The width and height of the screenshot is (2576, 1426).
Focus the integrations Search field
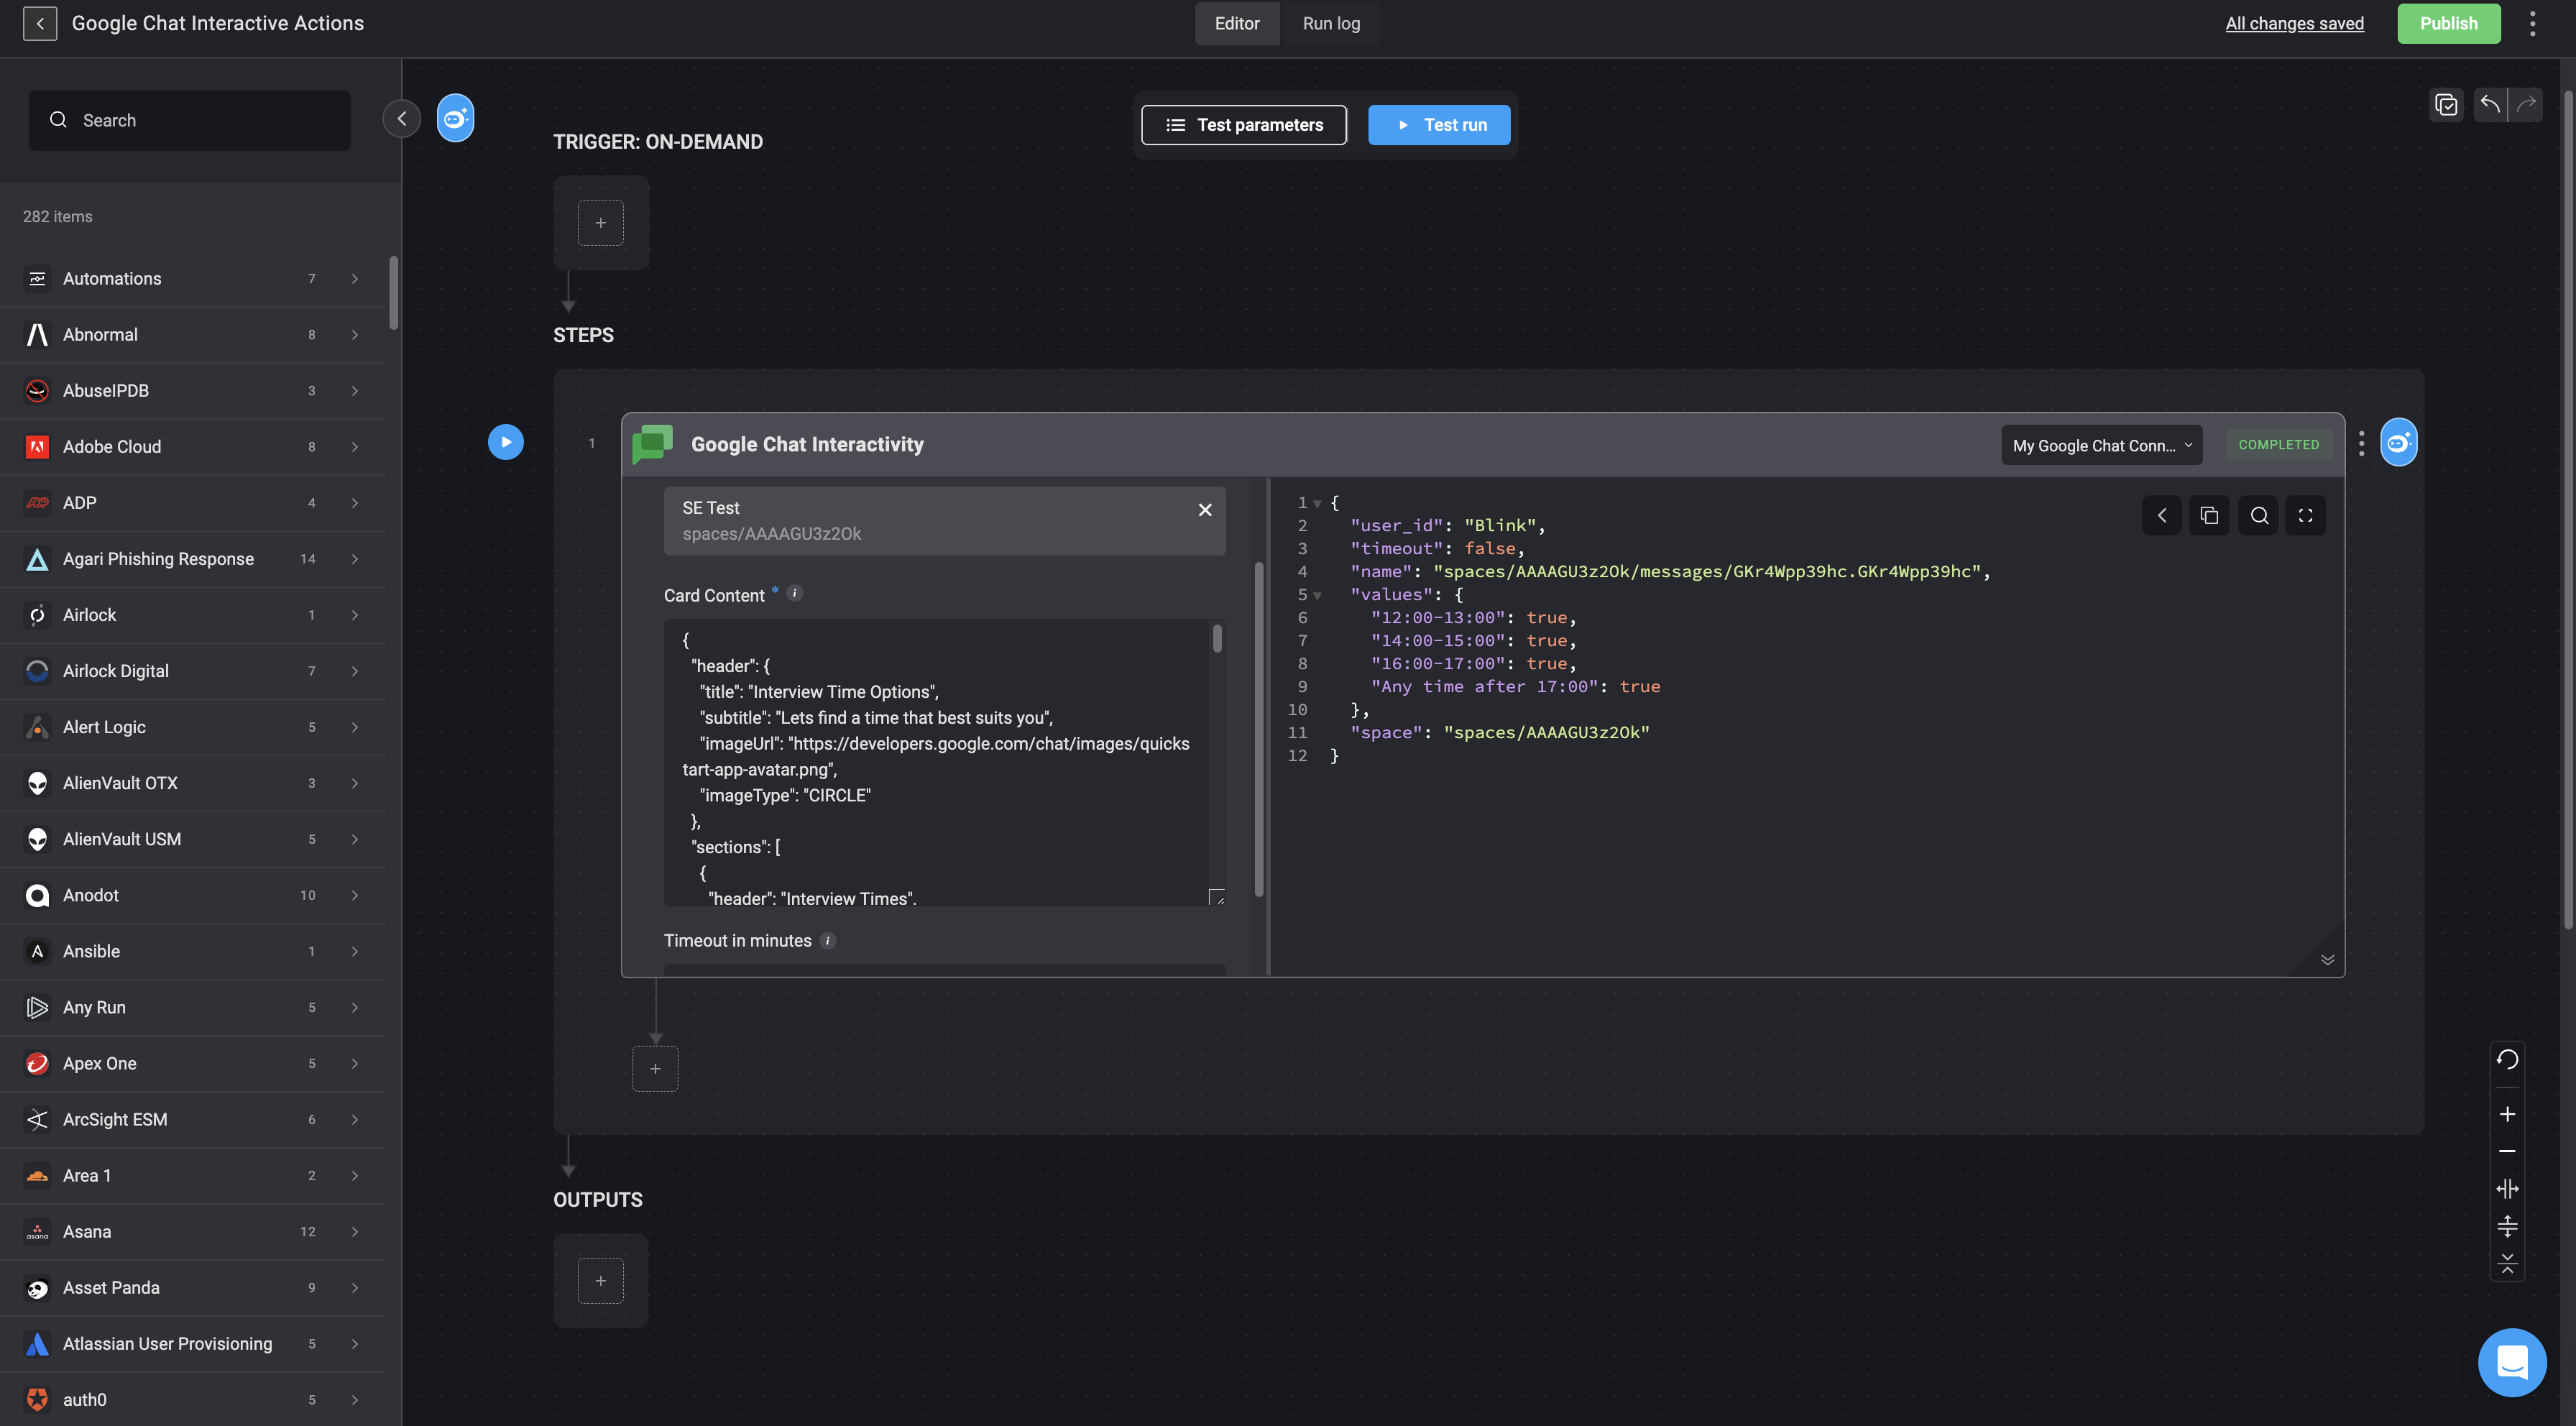click(190, 120)
